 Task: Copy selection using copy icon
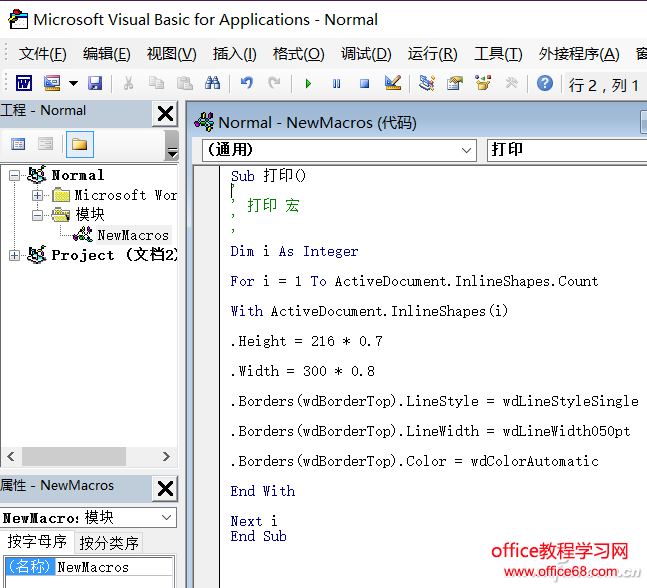[x=156, y=84]
